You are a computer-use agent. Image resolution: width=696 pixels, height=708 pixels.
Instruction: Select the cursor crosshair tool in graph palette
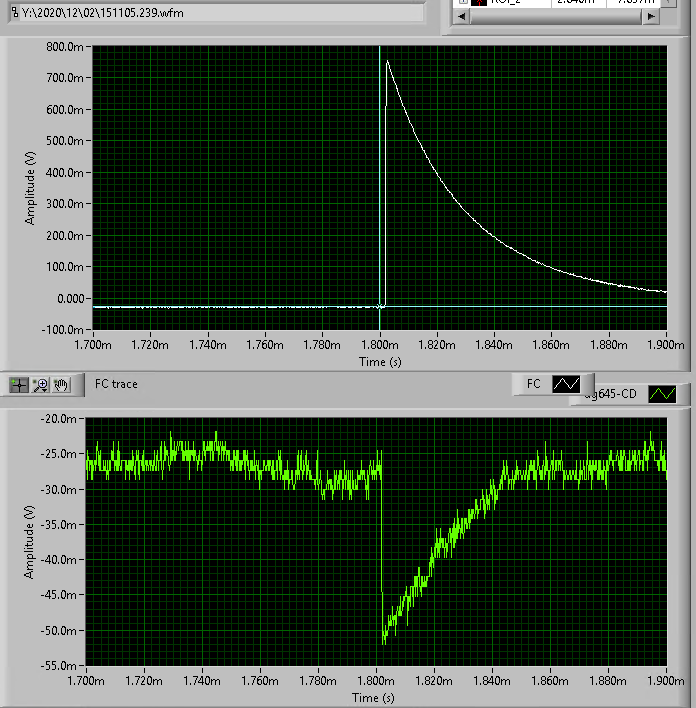pos(19,385)
